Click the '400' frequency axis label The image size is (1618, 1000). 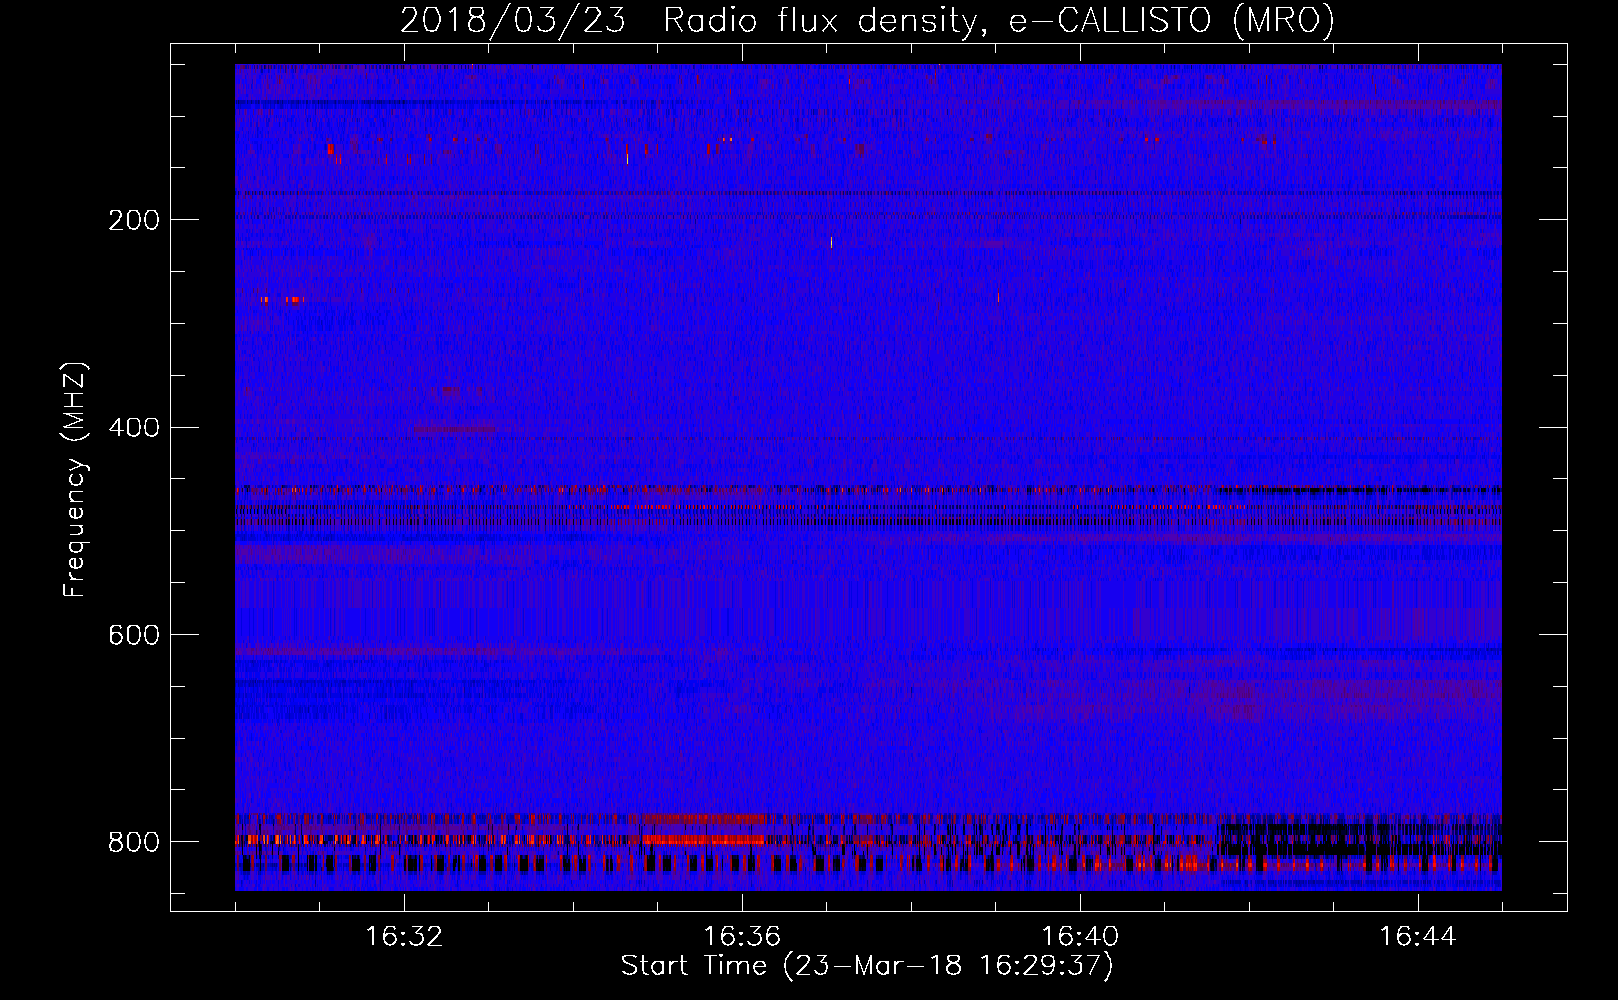(134, 428)
